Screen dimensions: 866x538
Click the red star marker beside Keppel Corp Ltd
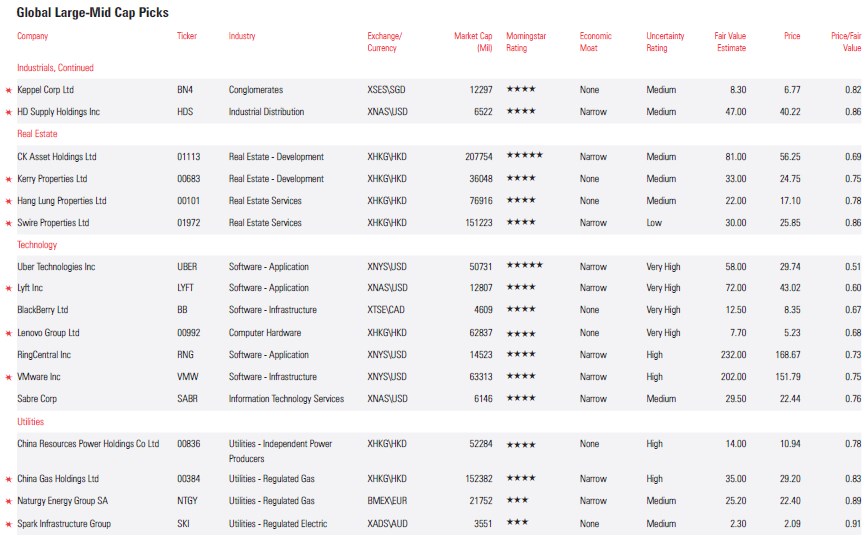click(x=9, y=90)
